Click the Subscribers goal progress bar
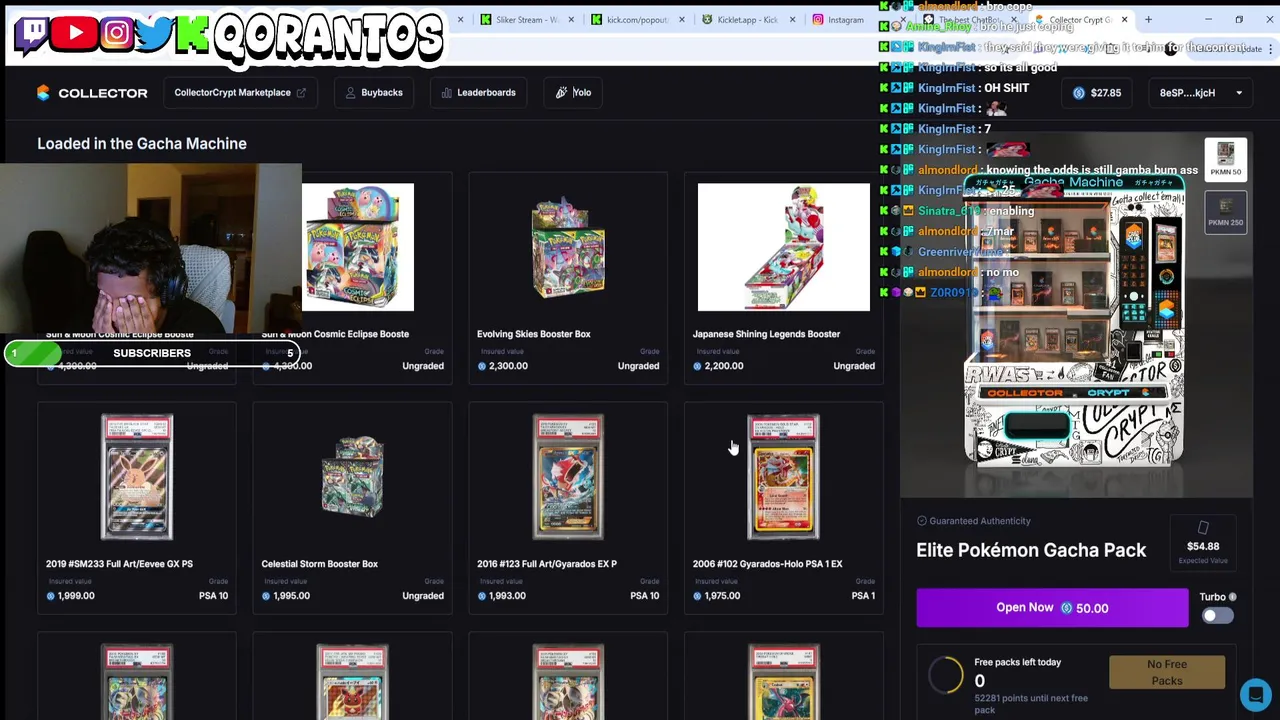1280x720 pixels. pyautogui.click(x=152, y=353)
